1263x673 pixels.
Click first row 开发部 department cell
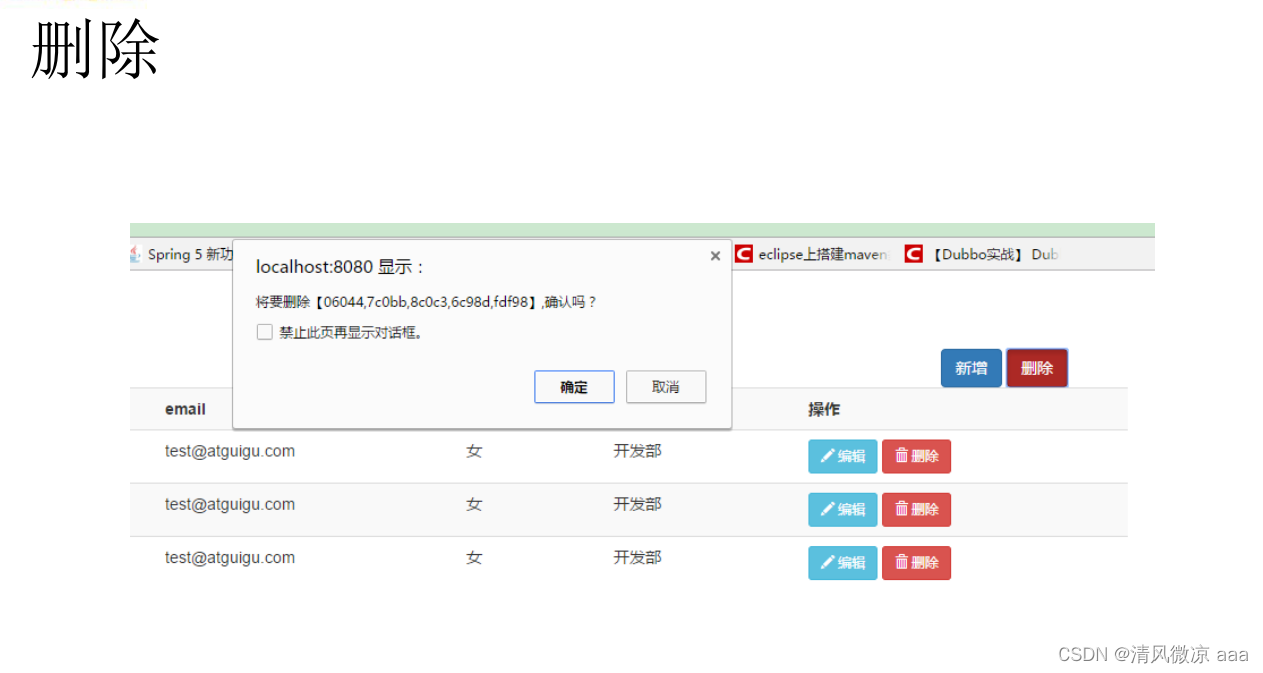pos(637,451)
